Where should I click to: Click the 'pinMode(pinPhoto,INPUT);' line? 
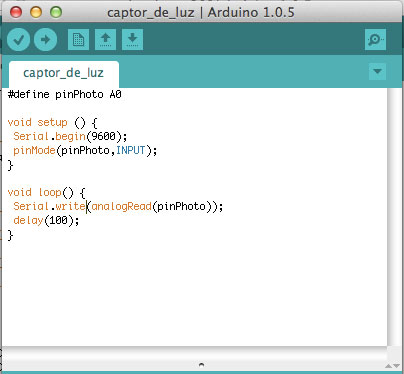(x=85, y=151)
